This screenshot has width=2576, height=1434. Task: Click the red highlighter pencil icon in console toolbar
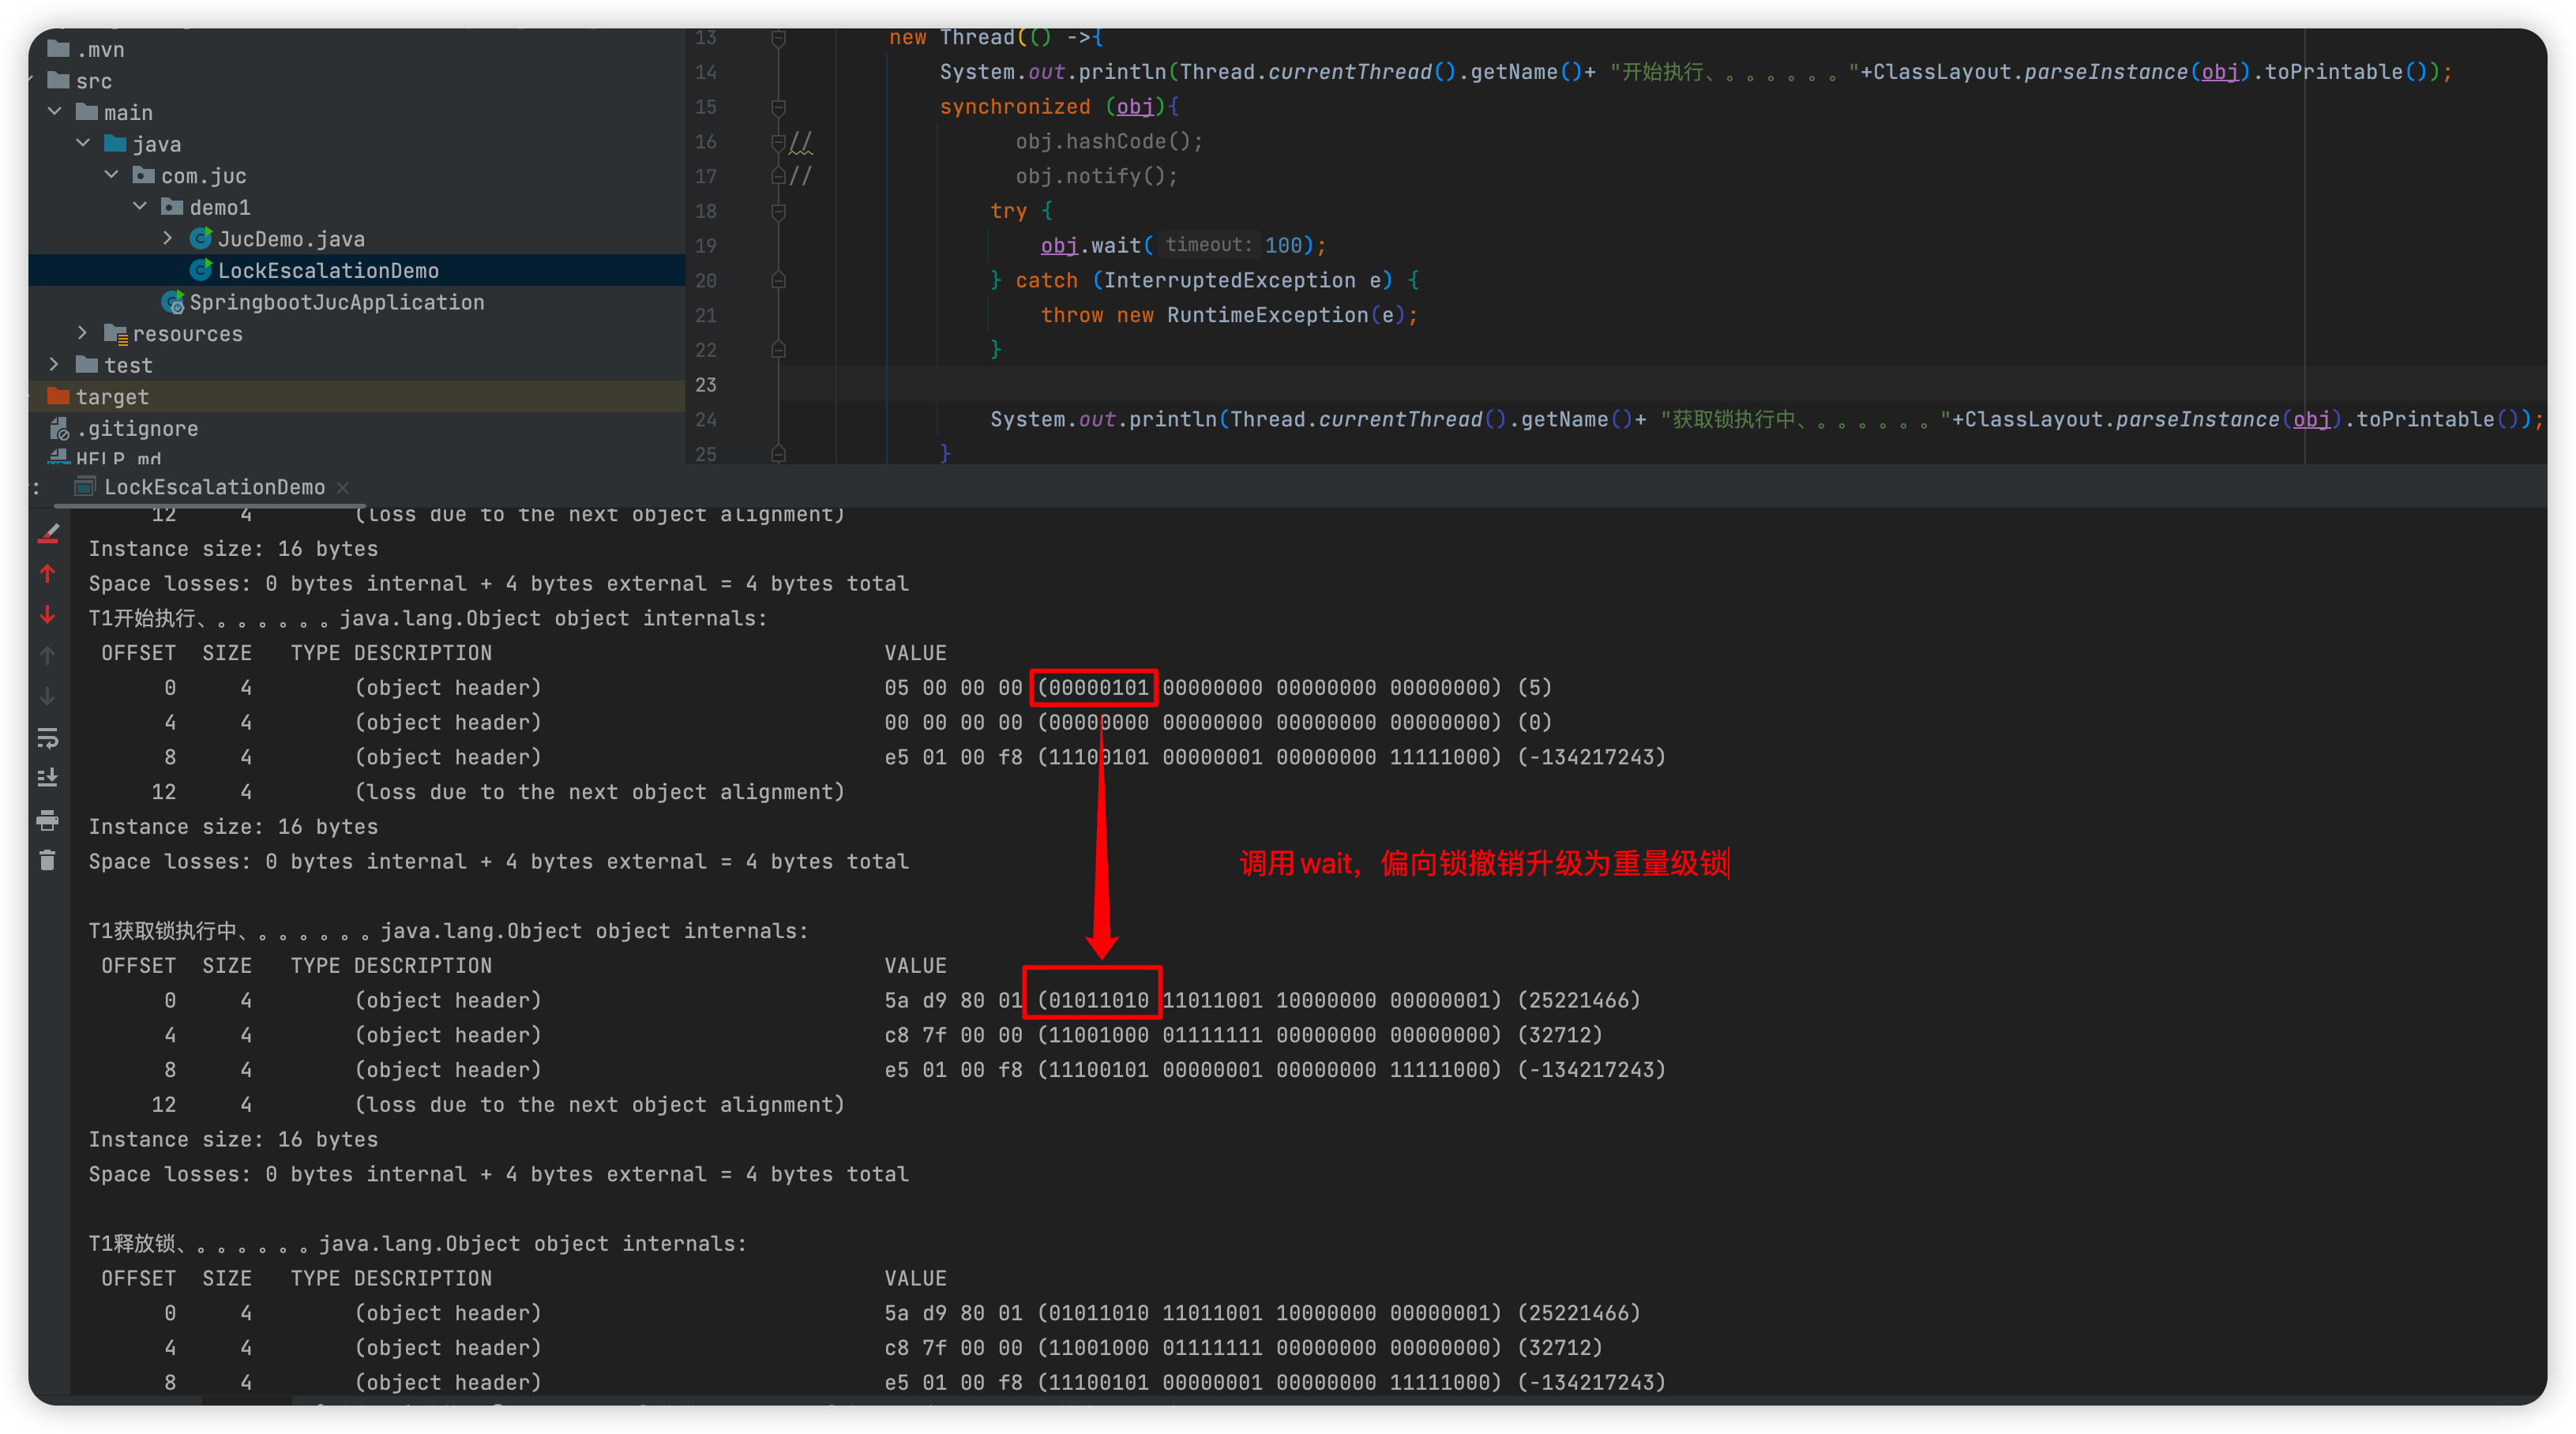[48, 534]
